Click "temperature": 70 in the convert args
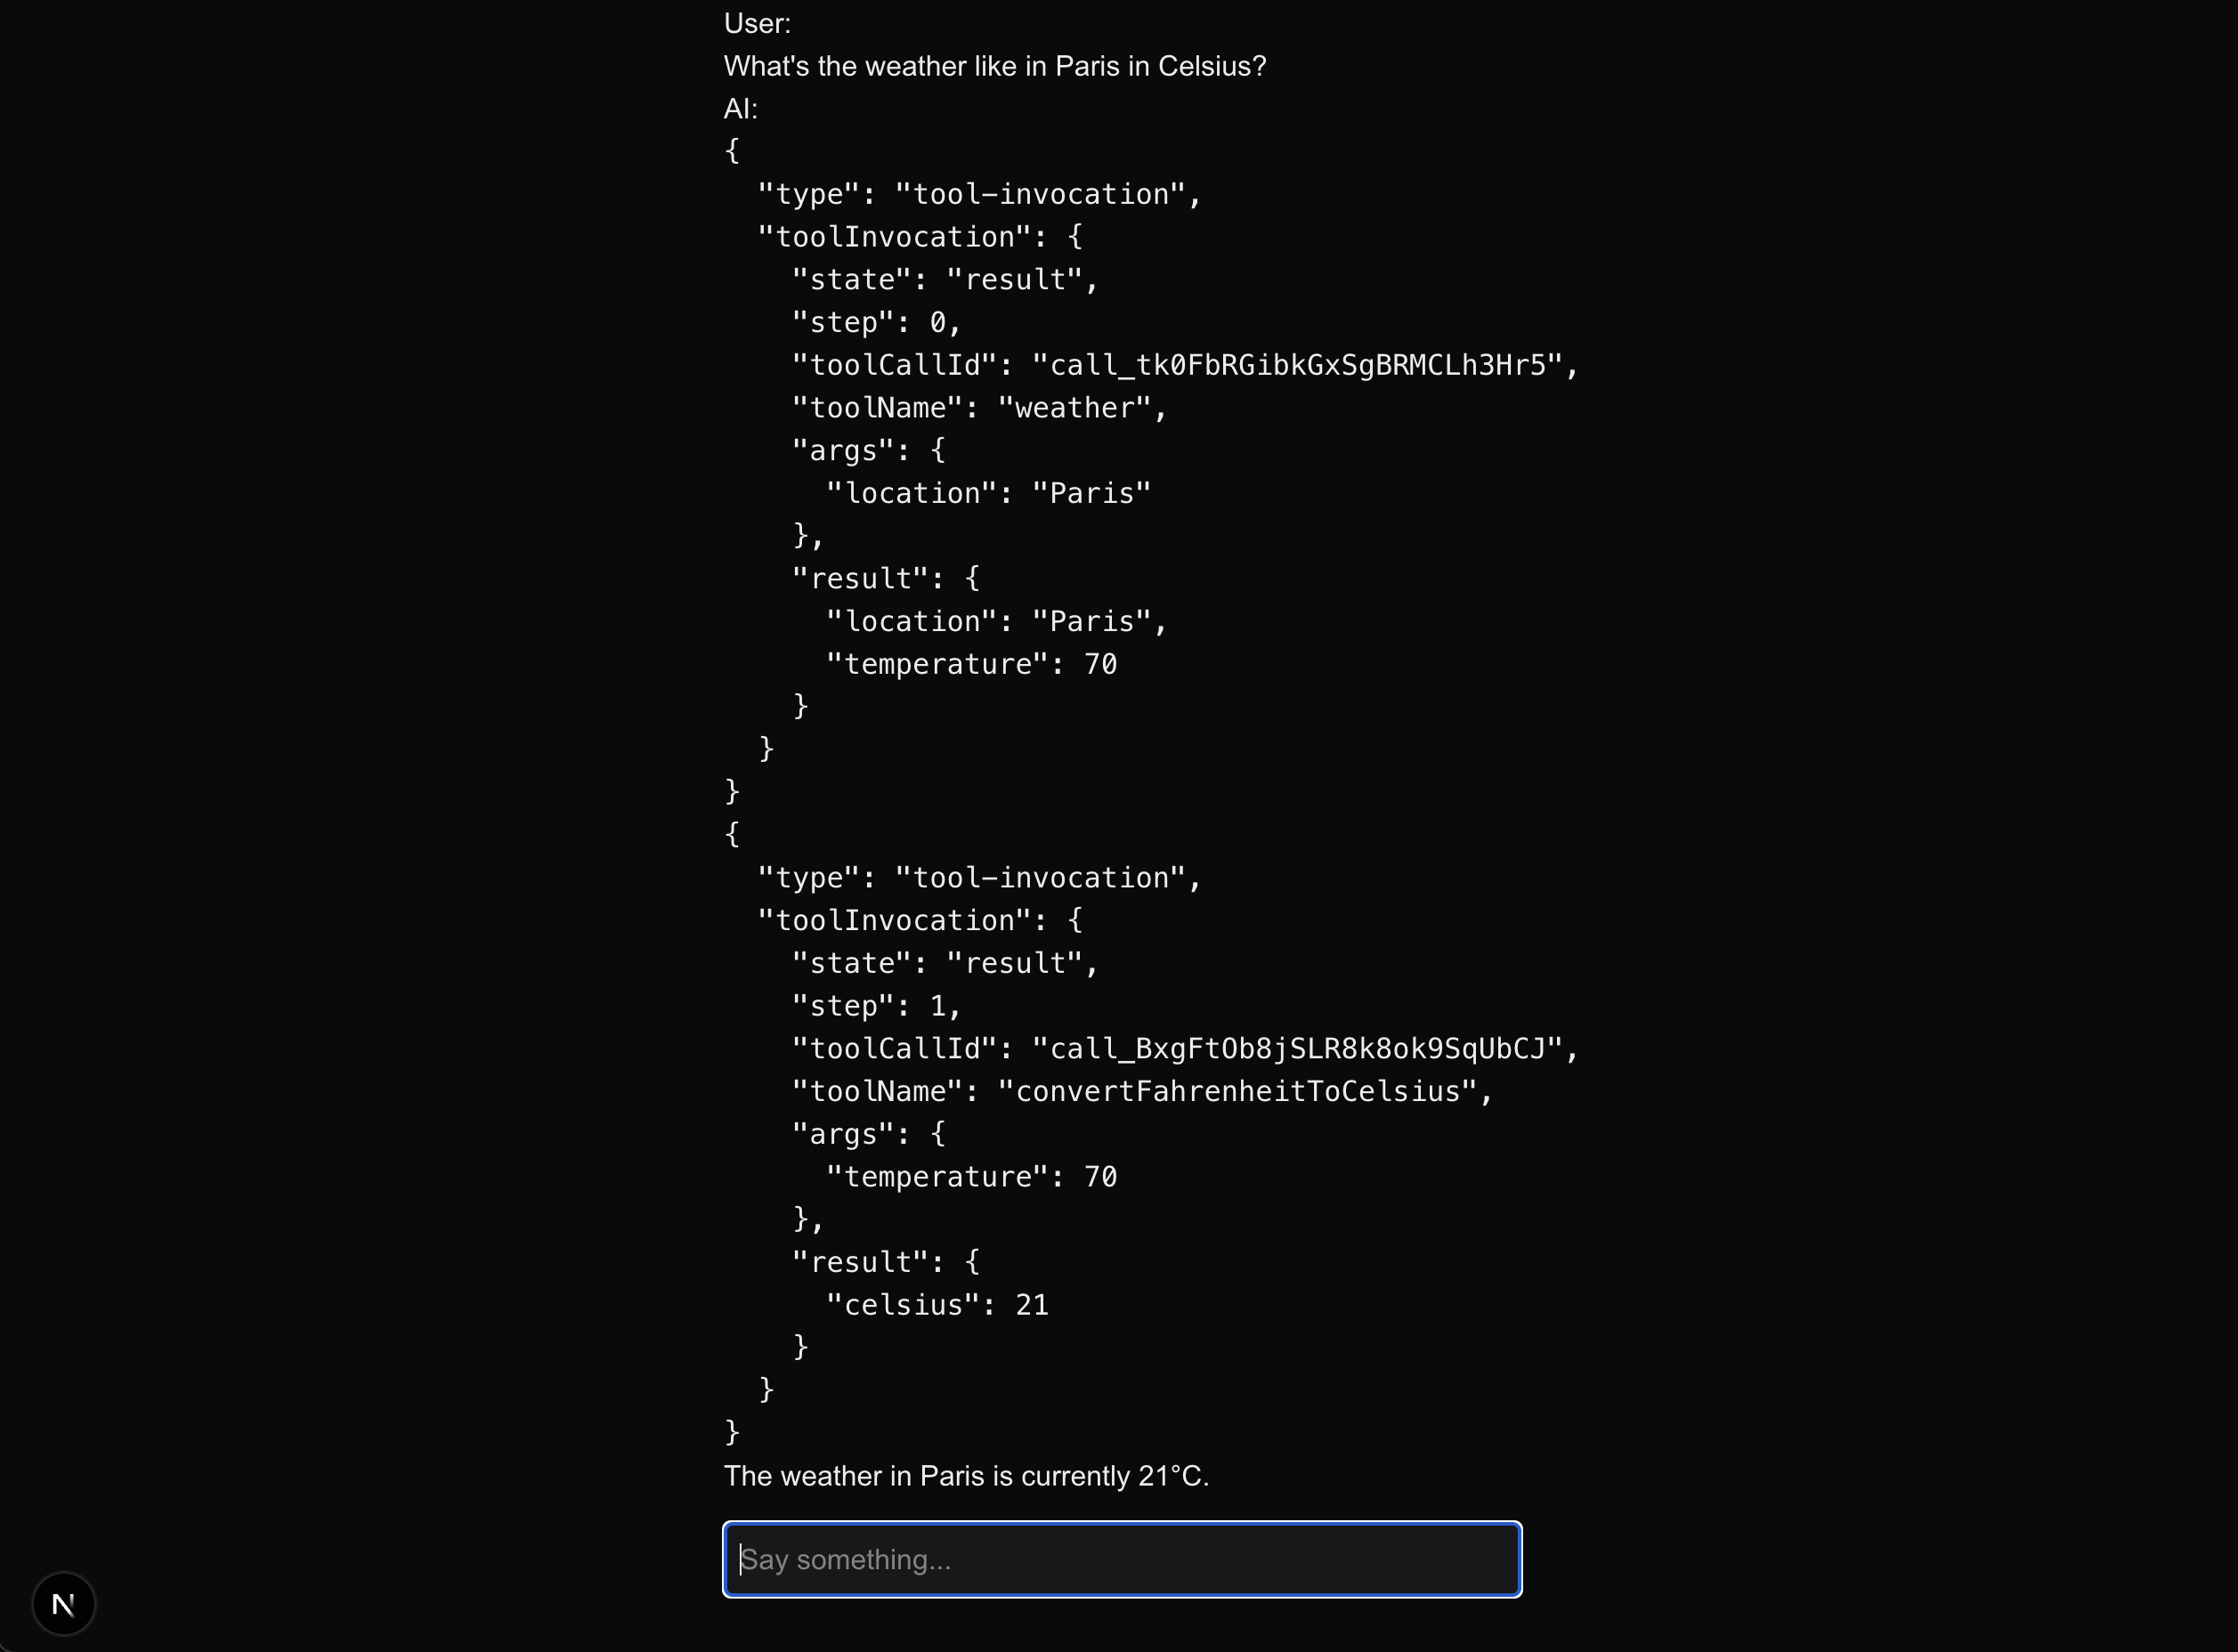 [x=971, y=1177]
